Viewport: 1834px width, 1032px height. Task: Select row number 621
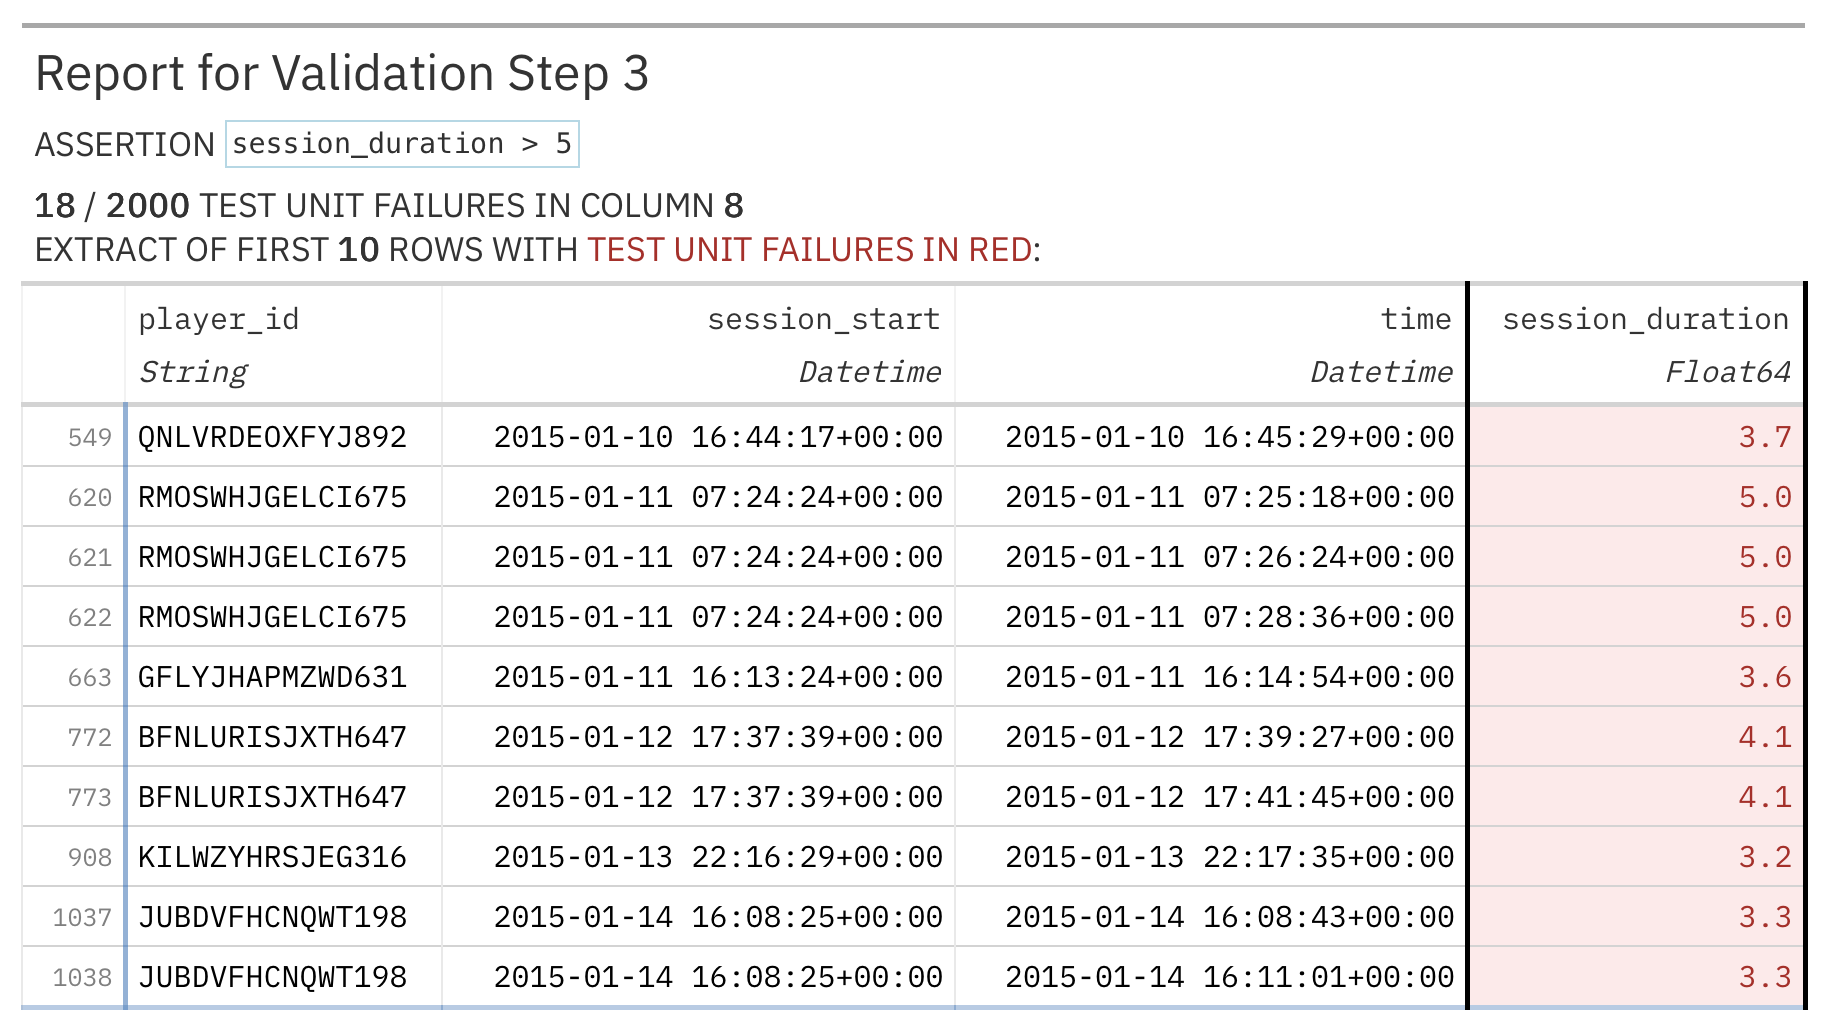tap(89, 558)
